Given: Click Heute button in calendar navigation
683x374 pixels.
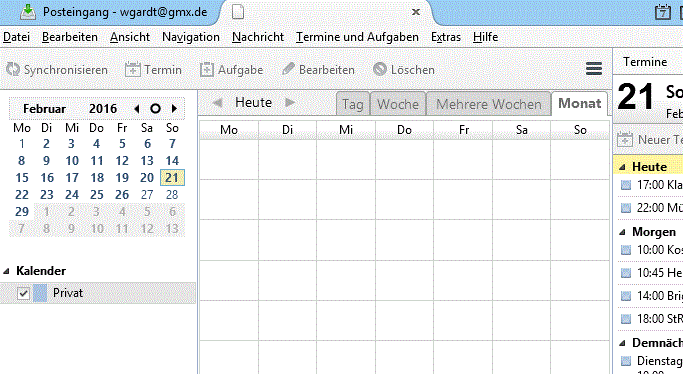Looking at the screenshot, I should tap(253, 102).
